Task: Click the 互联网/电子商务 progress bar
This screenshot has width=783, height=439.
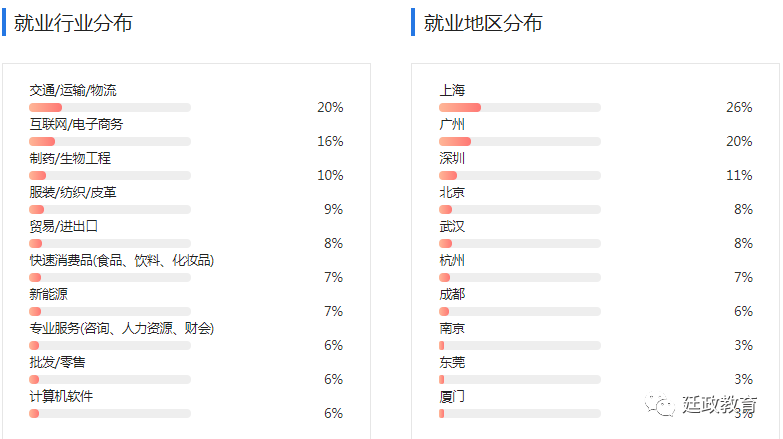Action: coord(110,141)
